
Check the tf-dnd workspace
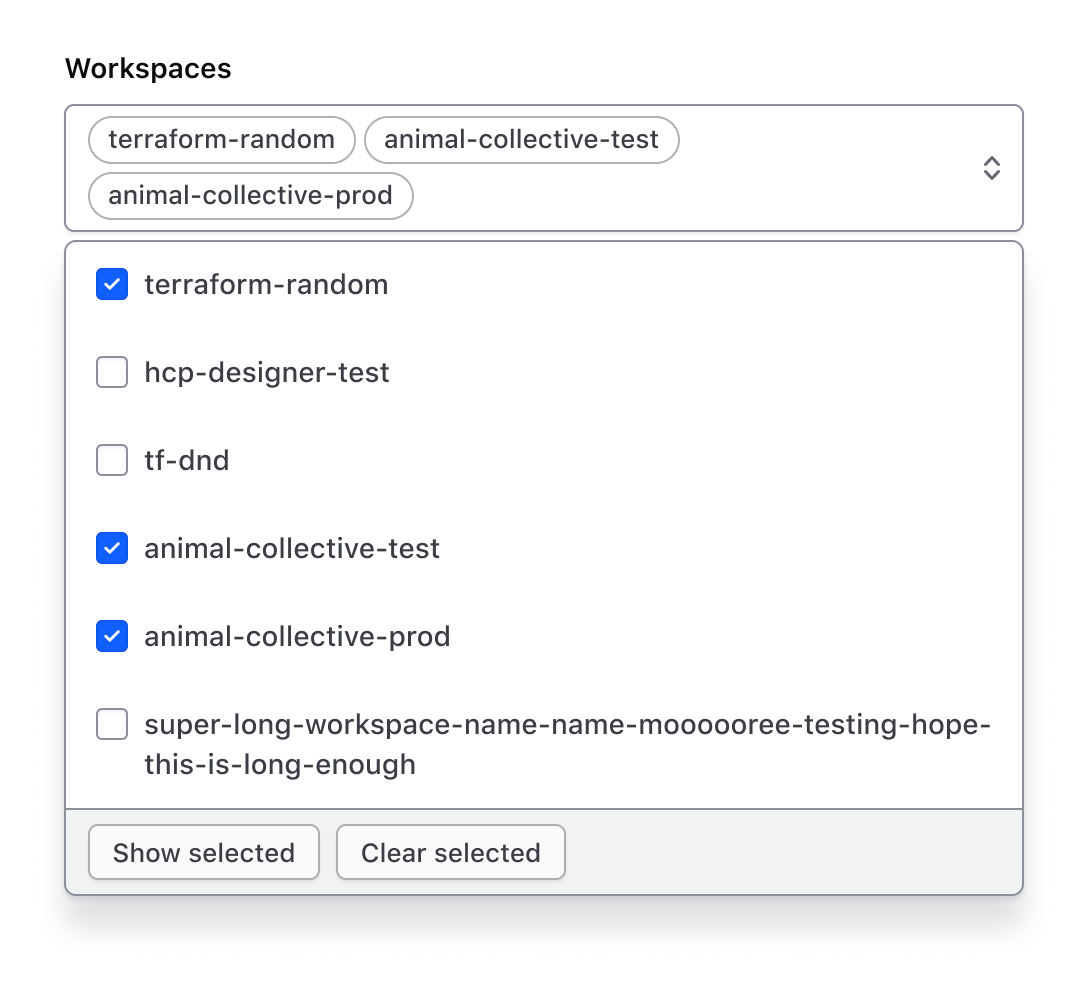coord(111,460)
